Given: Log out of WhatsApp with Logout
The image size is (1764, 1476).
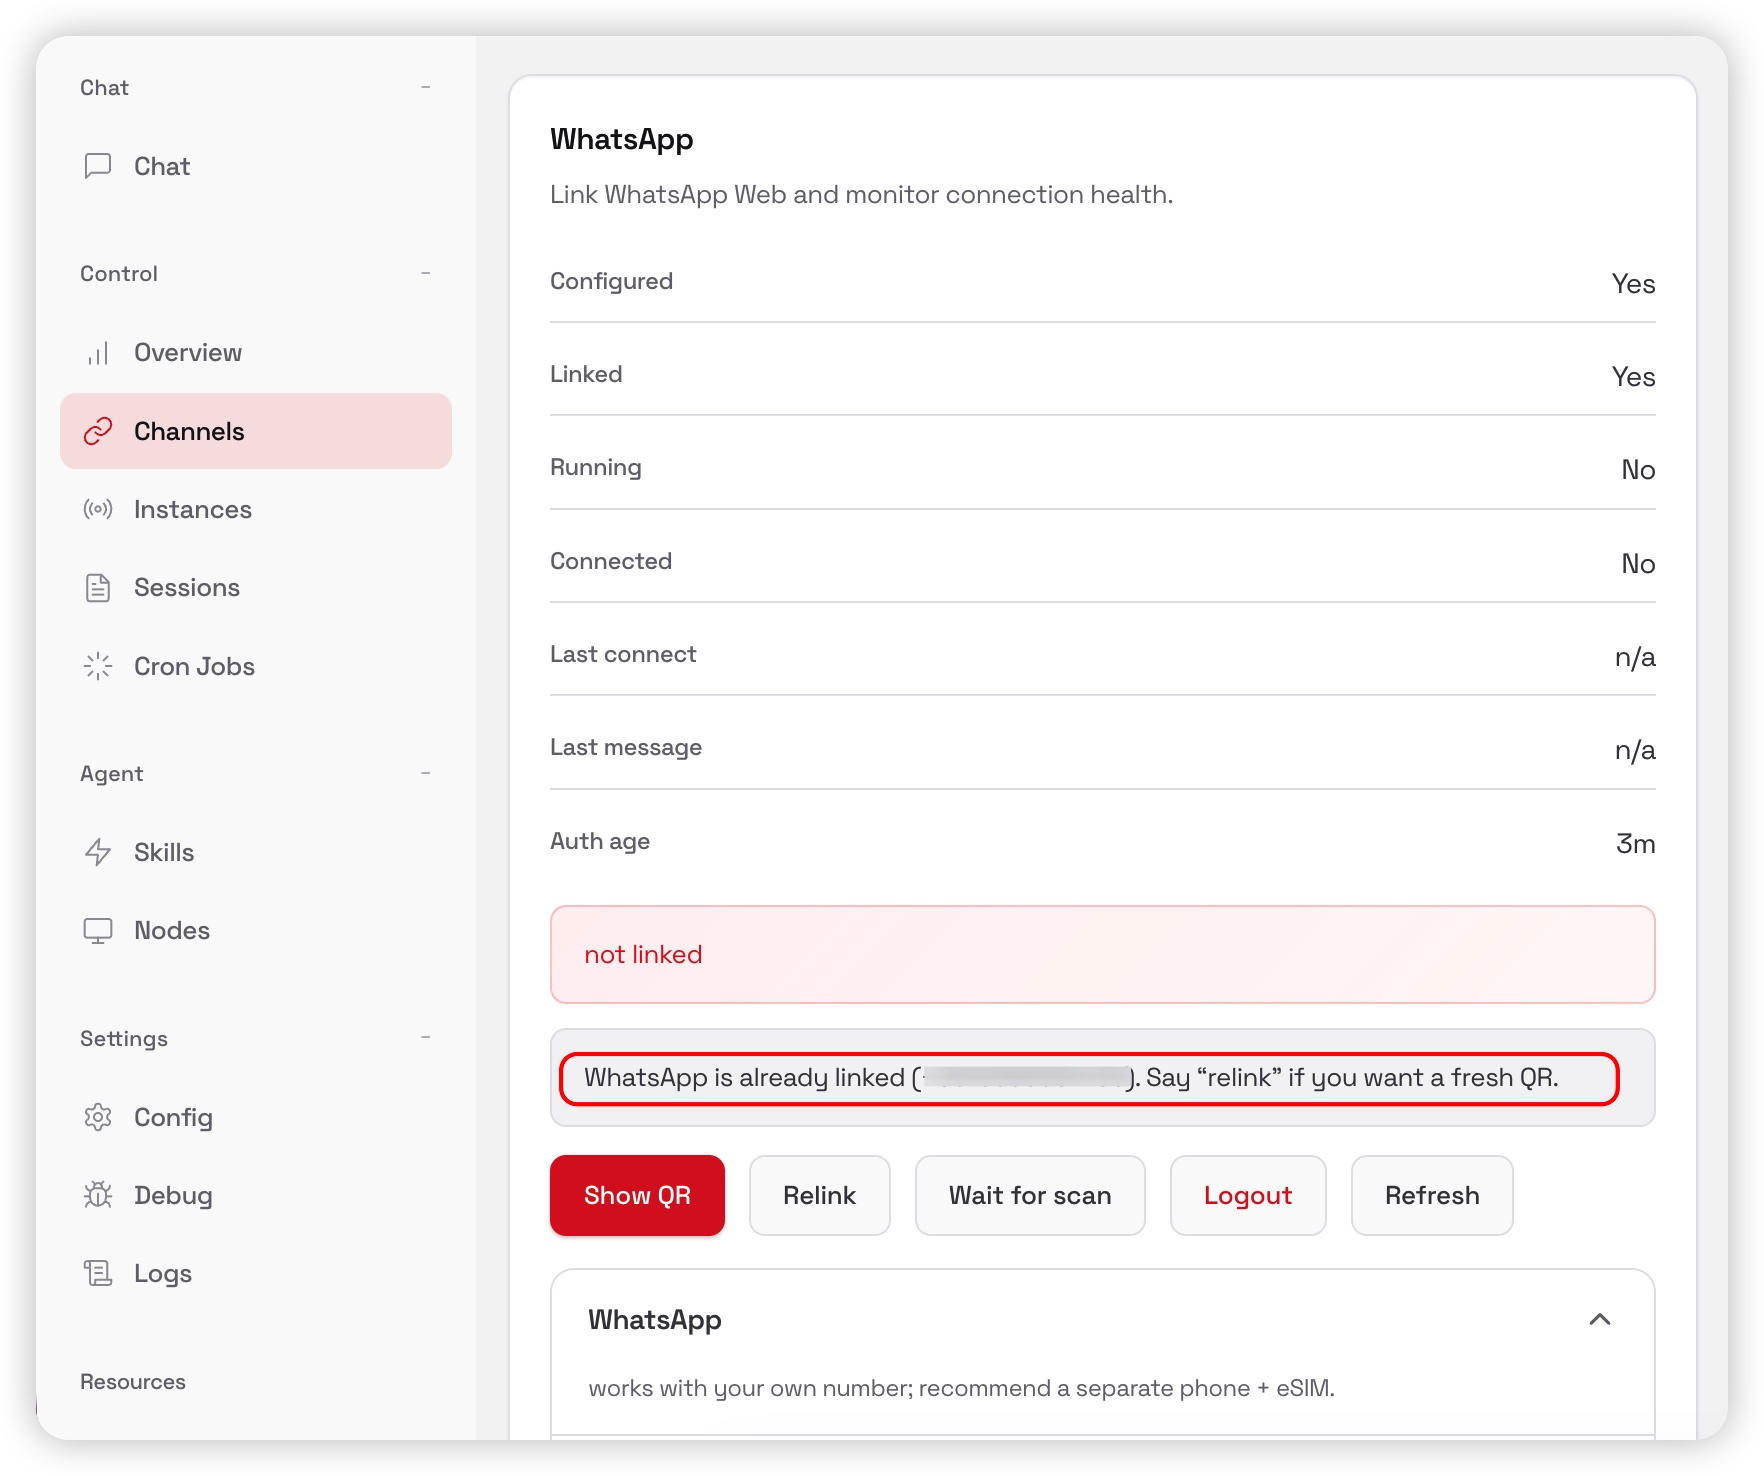Looking at the screenshot, I should tap(1248, 1196).
